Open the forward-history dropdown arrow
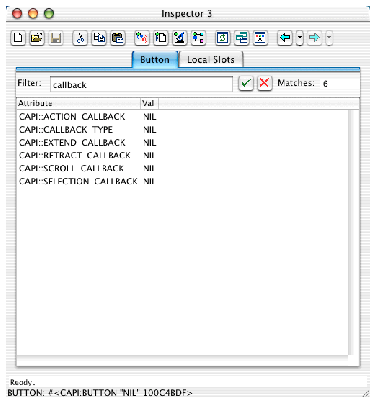This screenshot has height=406, width=377. click(x=329, y=38)
